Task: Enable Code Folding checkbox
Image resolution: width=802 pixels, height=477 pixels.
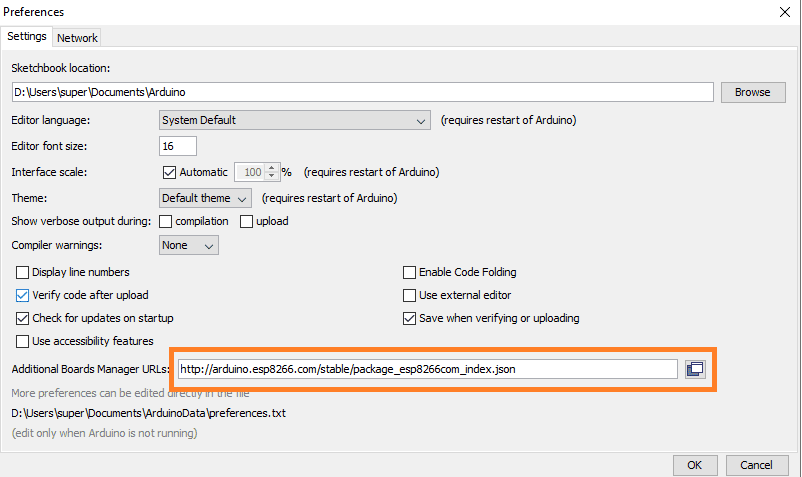Action: tap(409, 272)
